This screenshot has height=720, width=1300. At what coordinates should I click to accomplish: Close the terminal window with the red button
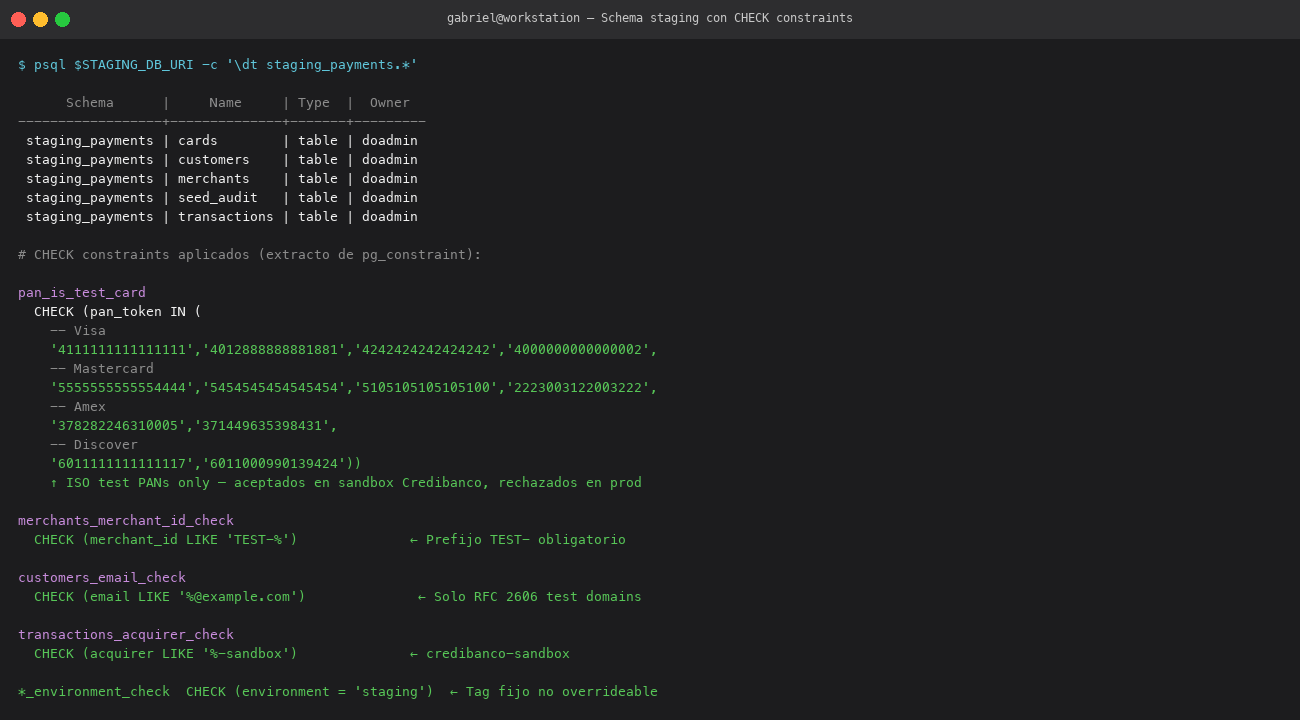click(18, 19)
